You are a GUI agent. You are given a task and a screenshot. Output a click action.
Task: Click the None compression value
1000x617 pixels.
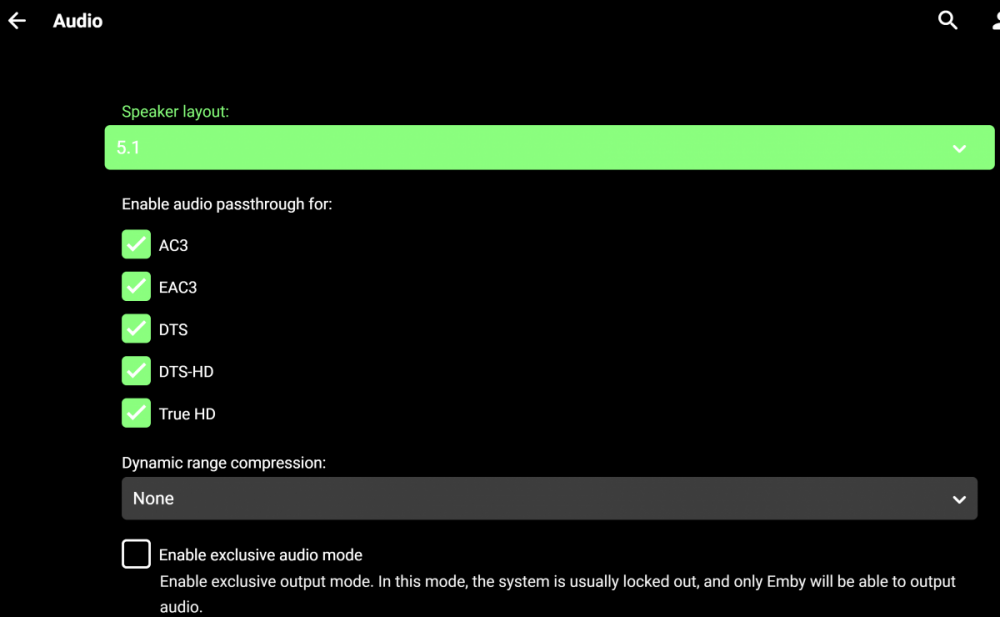153,498
